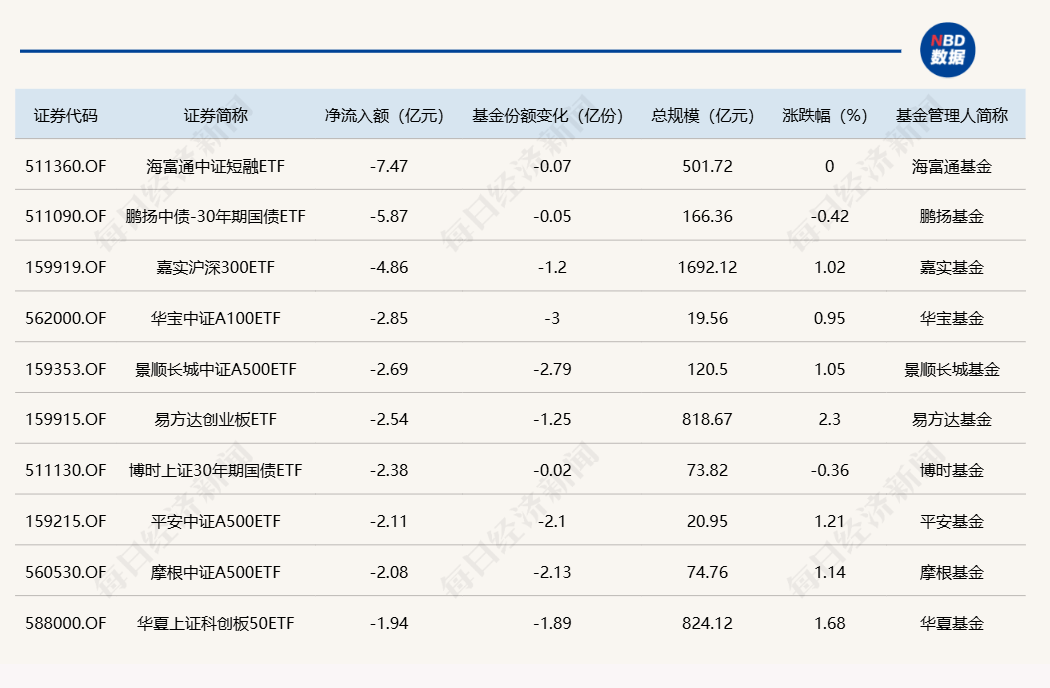Click net inflow value -2.11

388,521
